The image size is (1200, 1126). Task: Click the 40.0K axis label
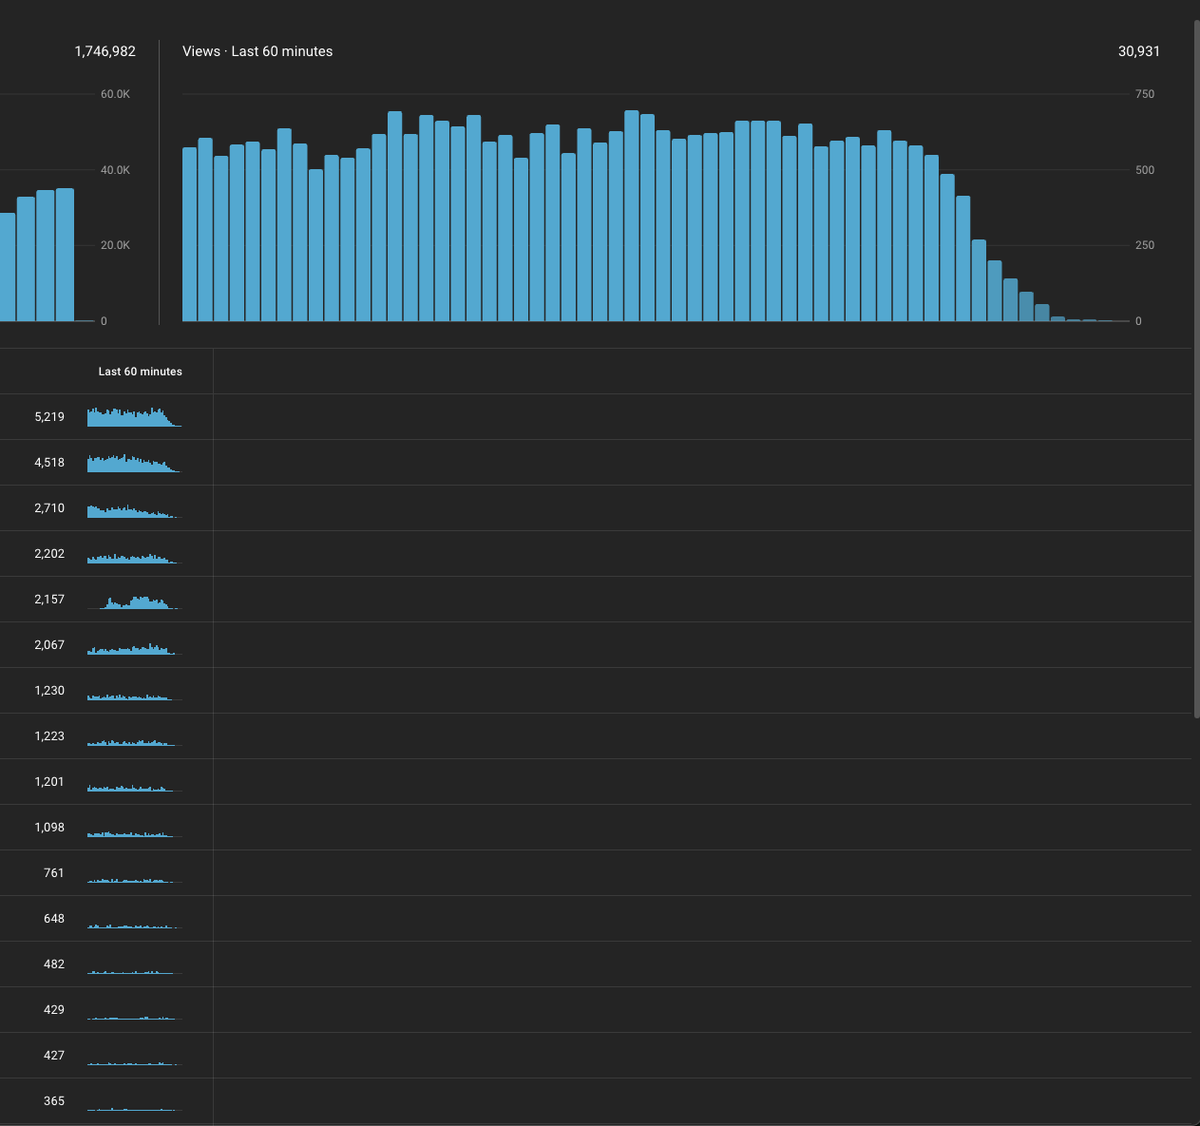[115, 170]
